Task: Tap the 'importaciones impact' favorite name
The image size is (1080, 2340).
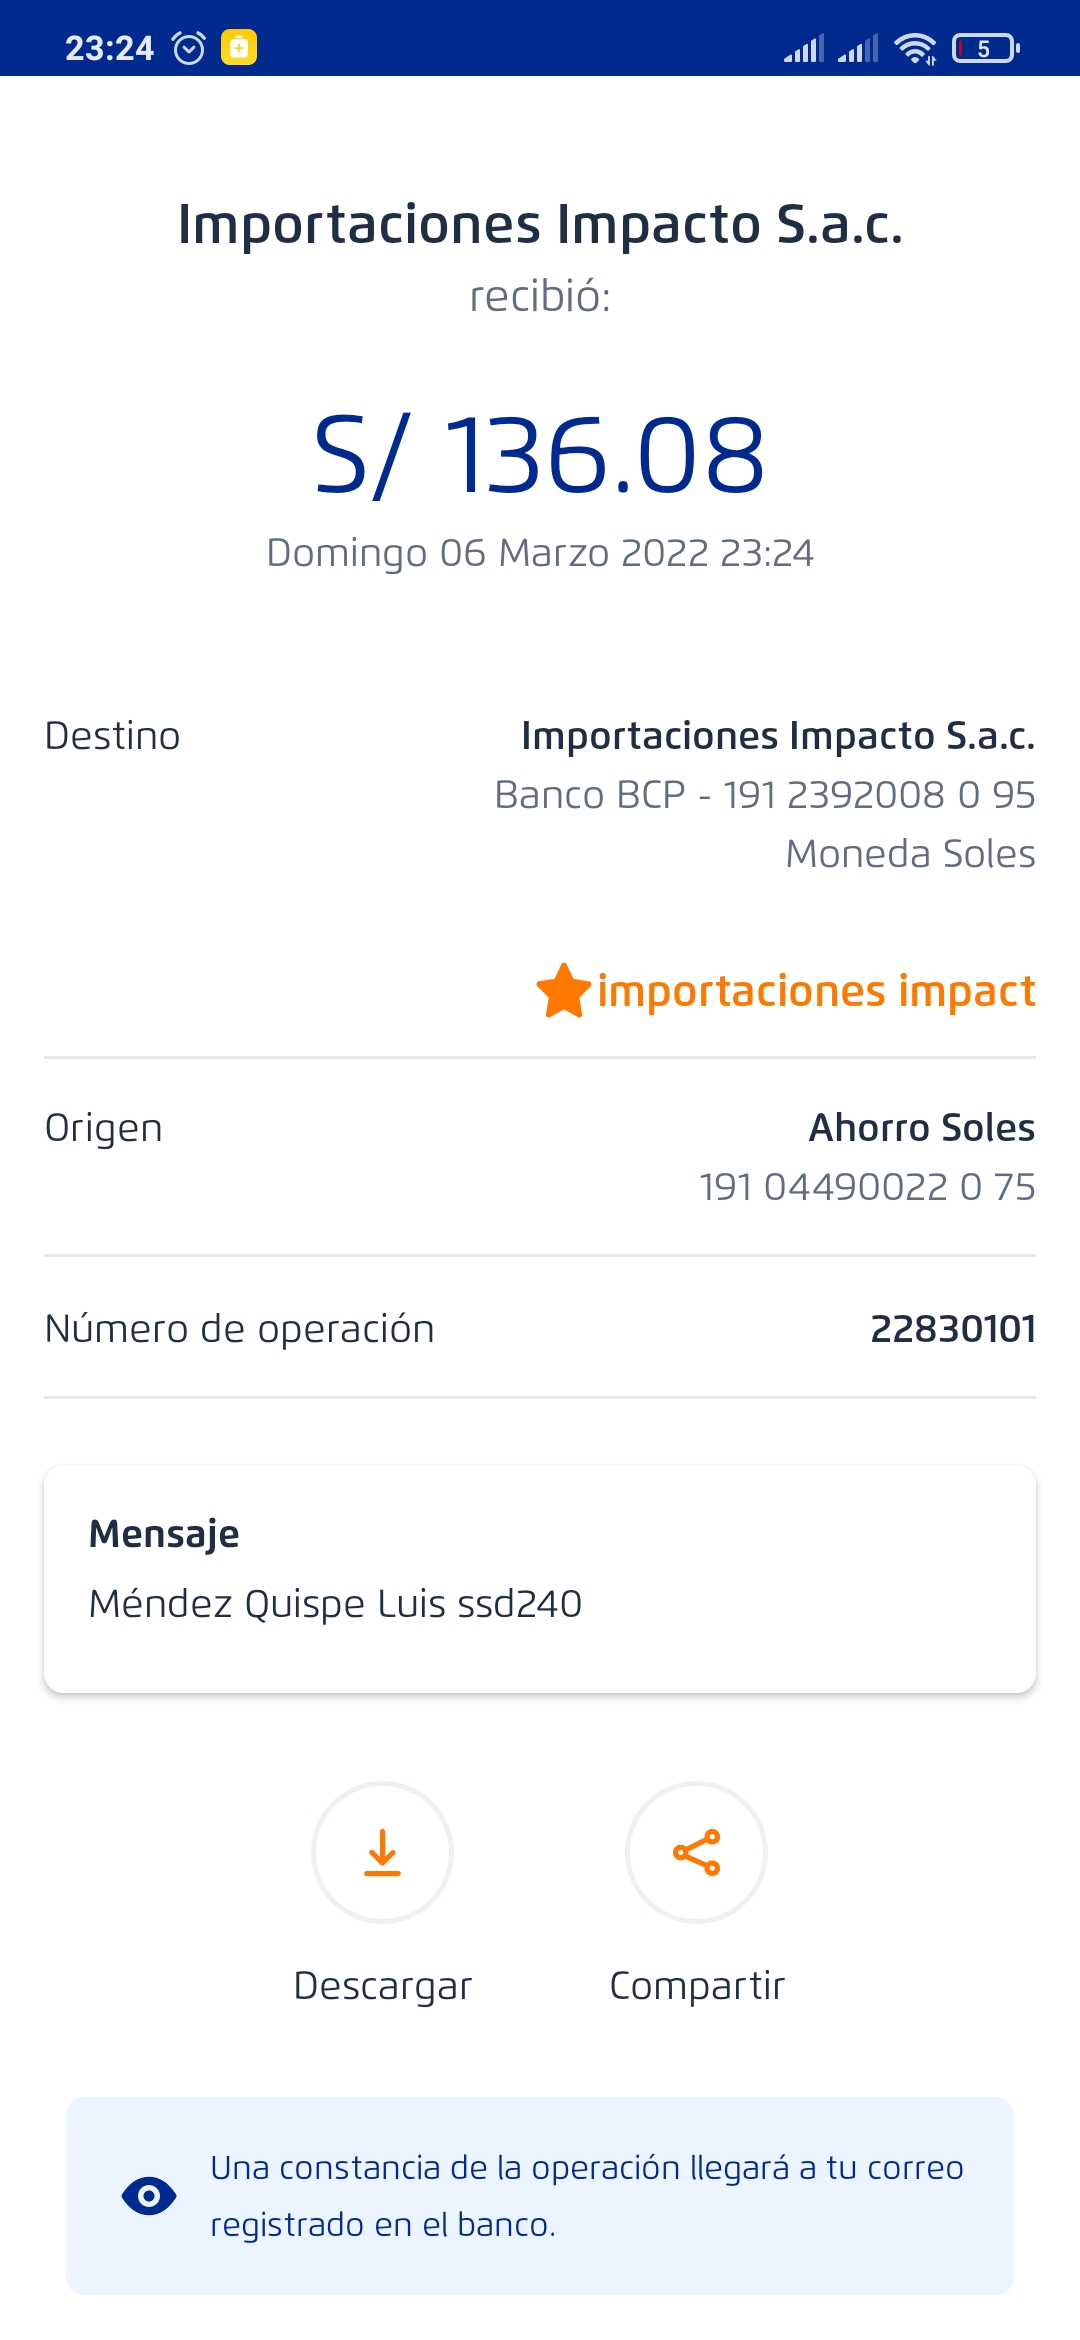Action: 816,991
